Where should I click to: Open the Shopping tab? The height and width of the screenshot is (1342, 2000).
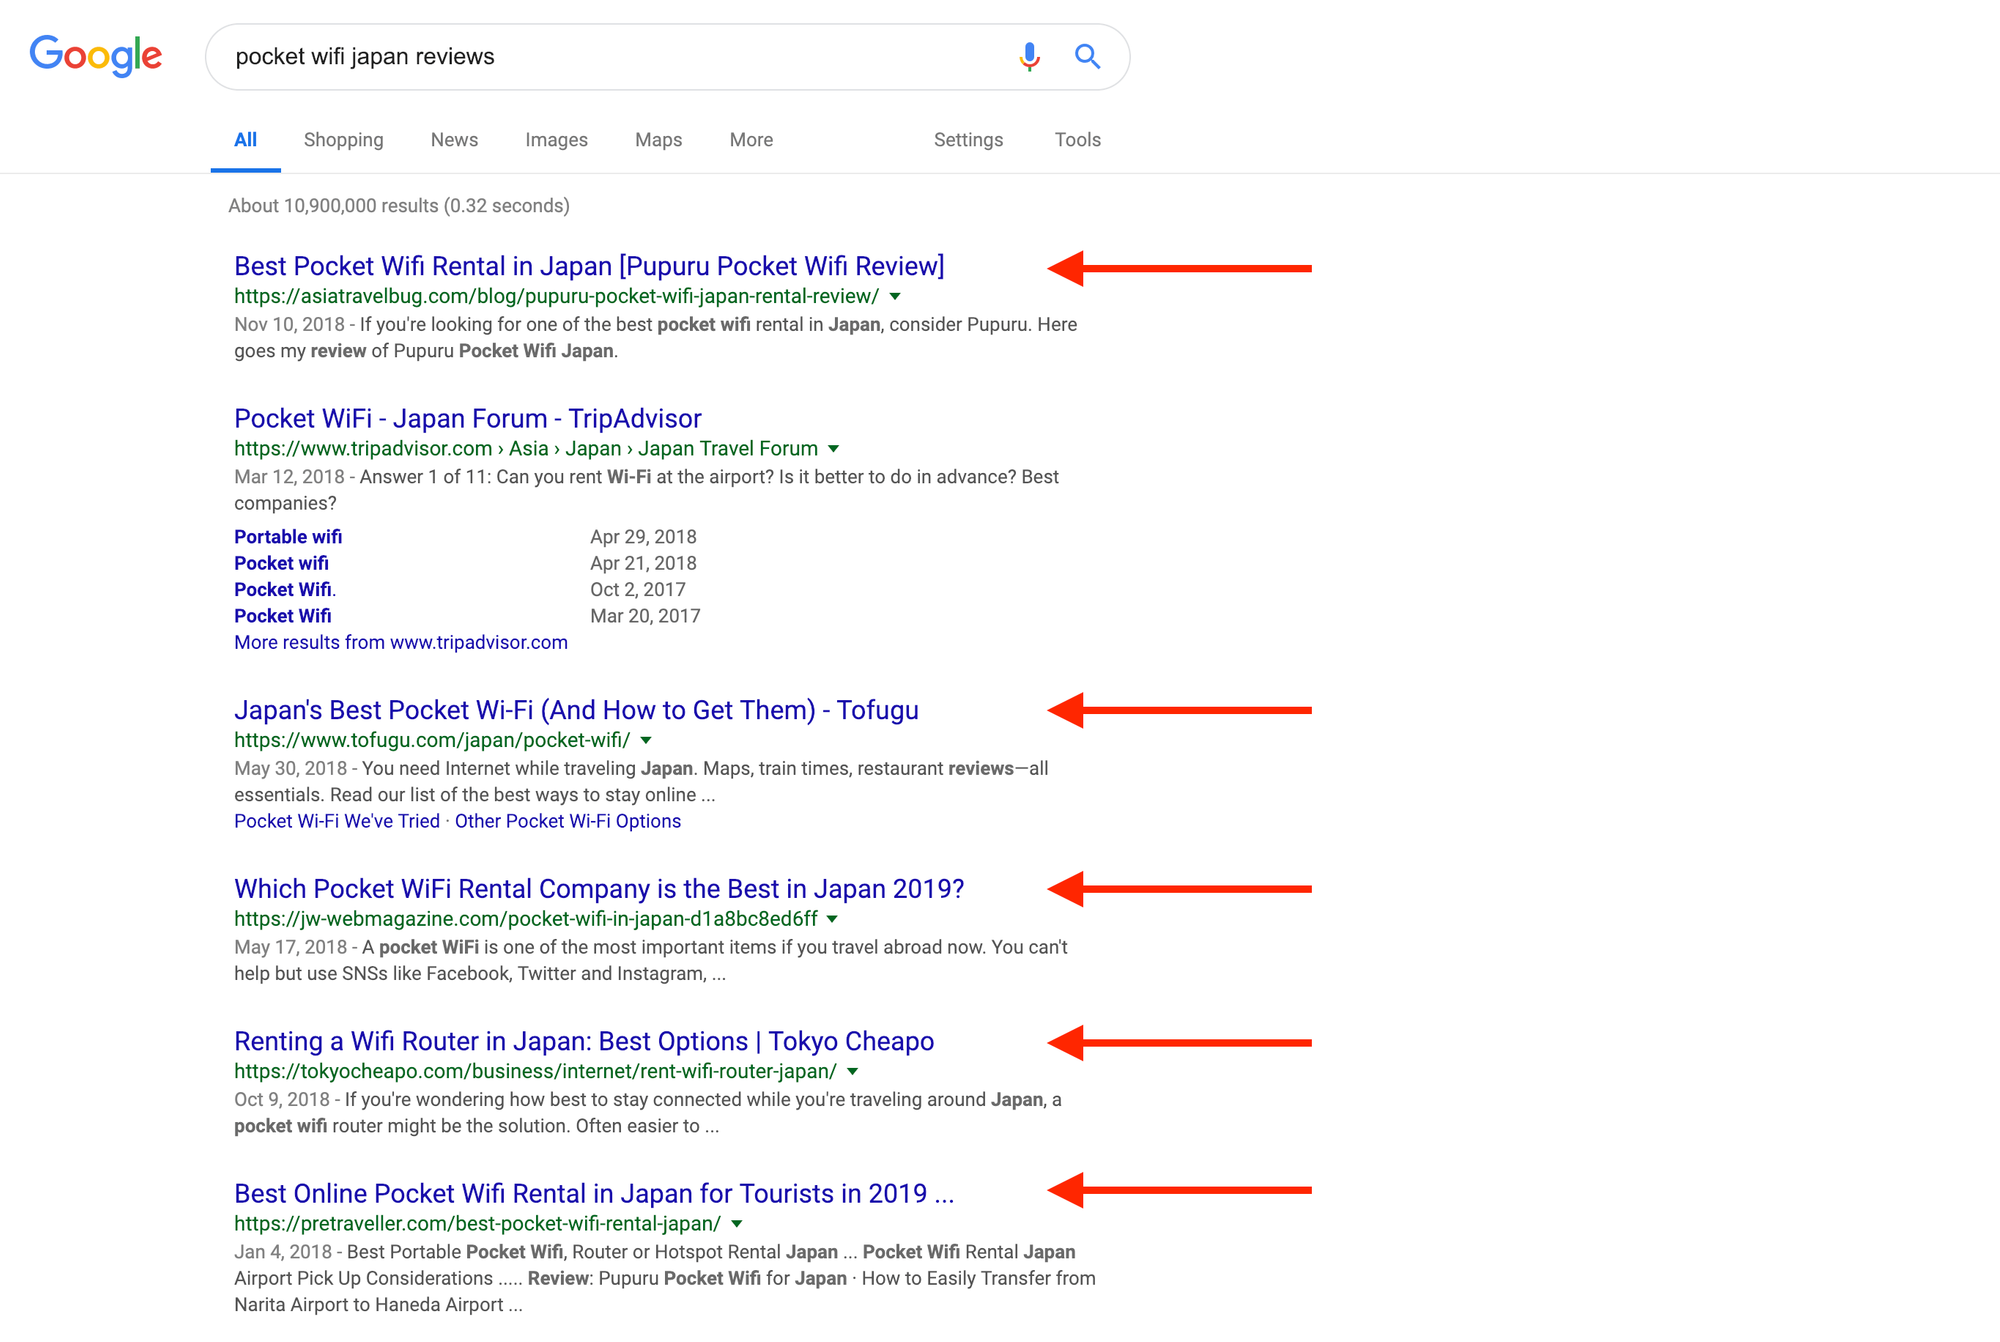[343, 140]
